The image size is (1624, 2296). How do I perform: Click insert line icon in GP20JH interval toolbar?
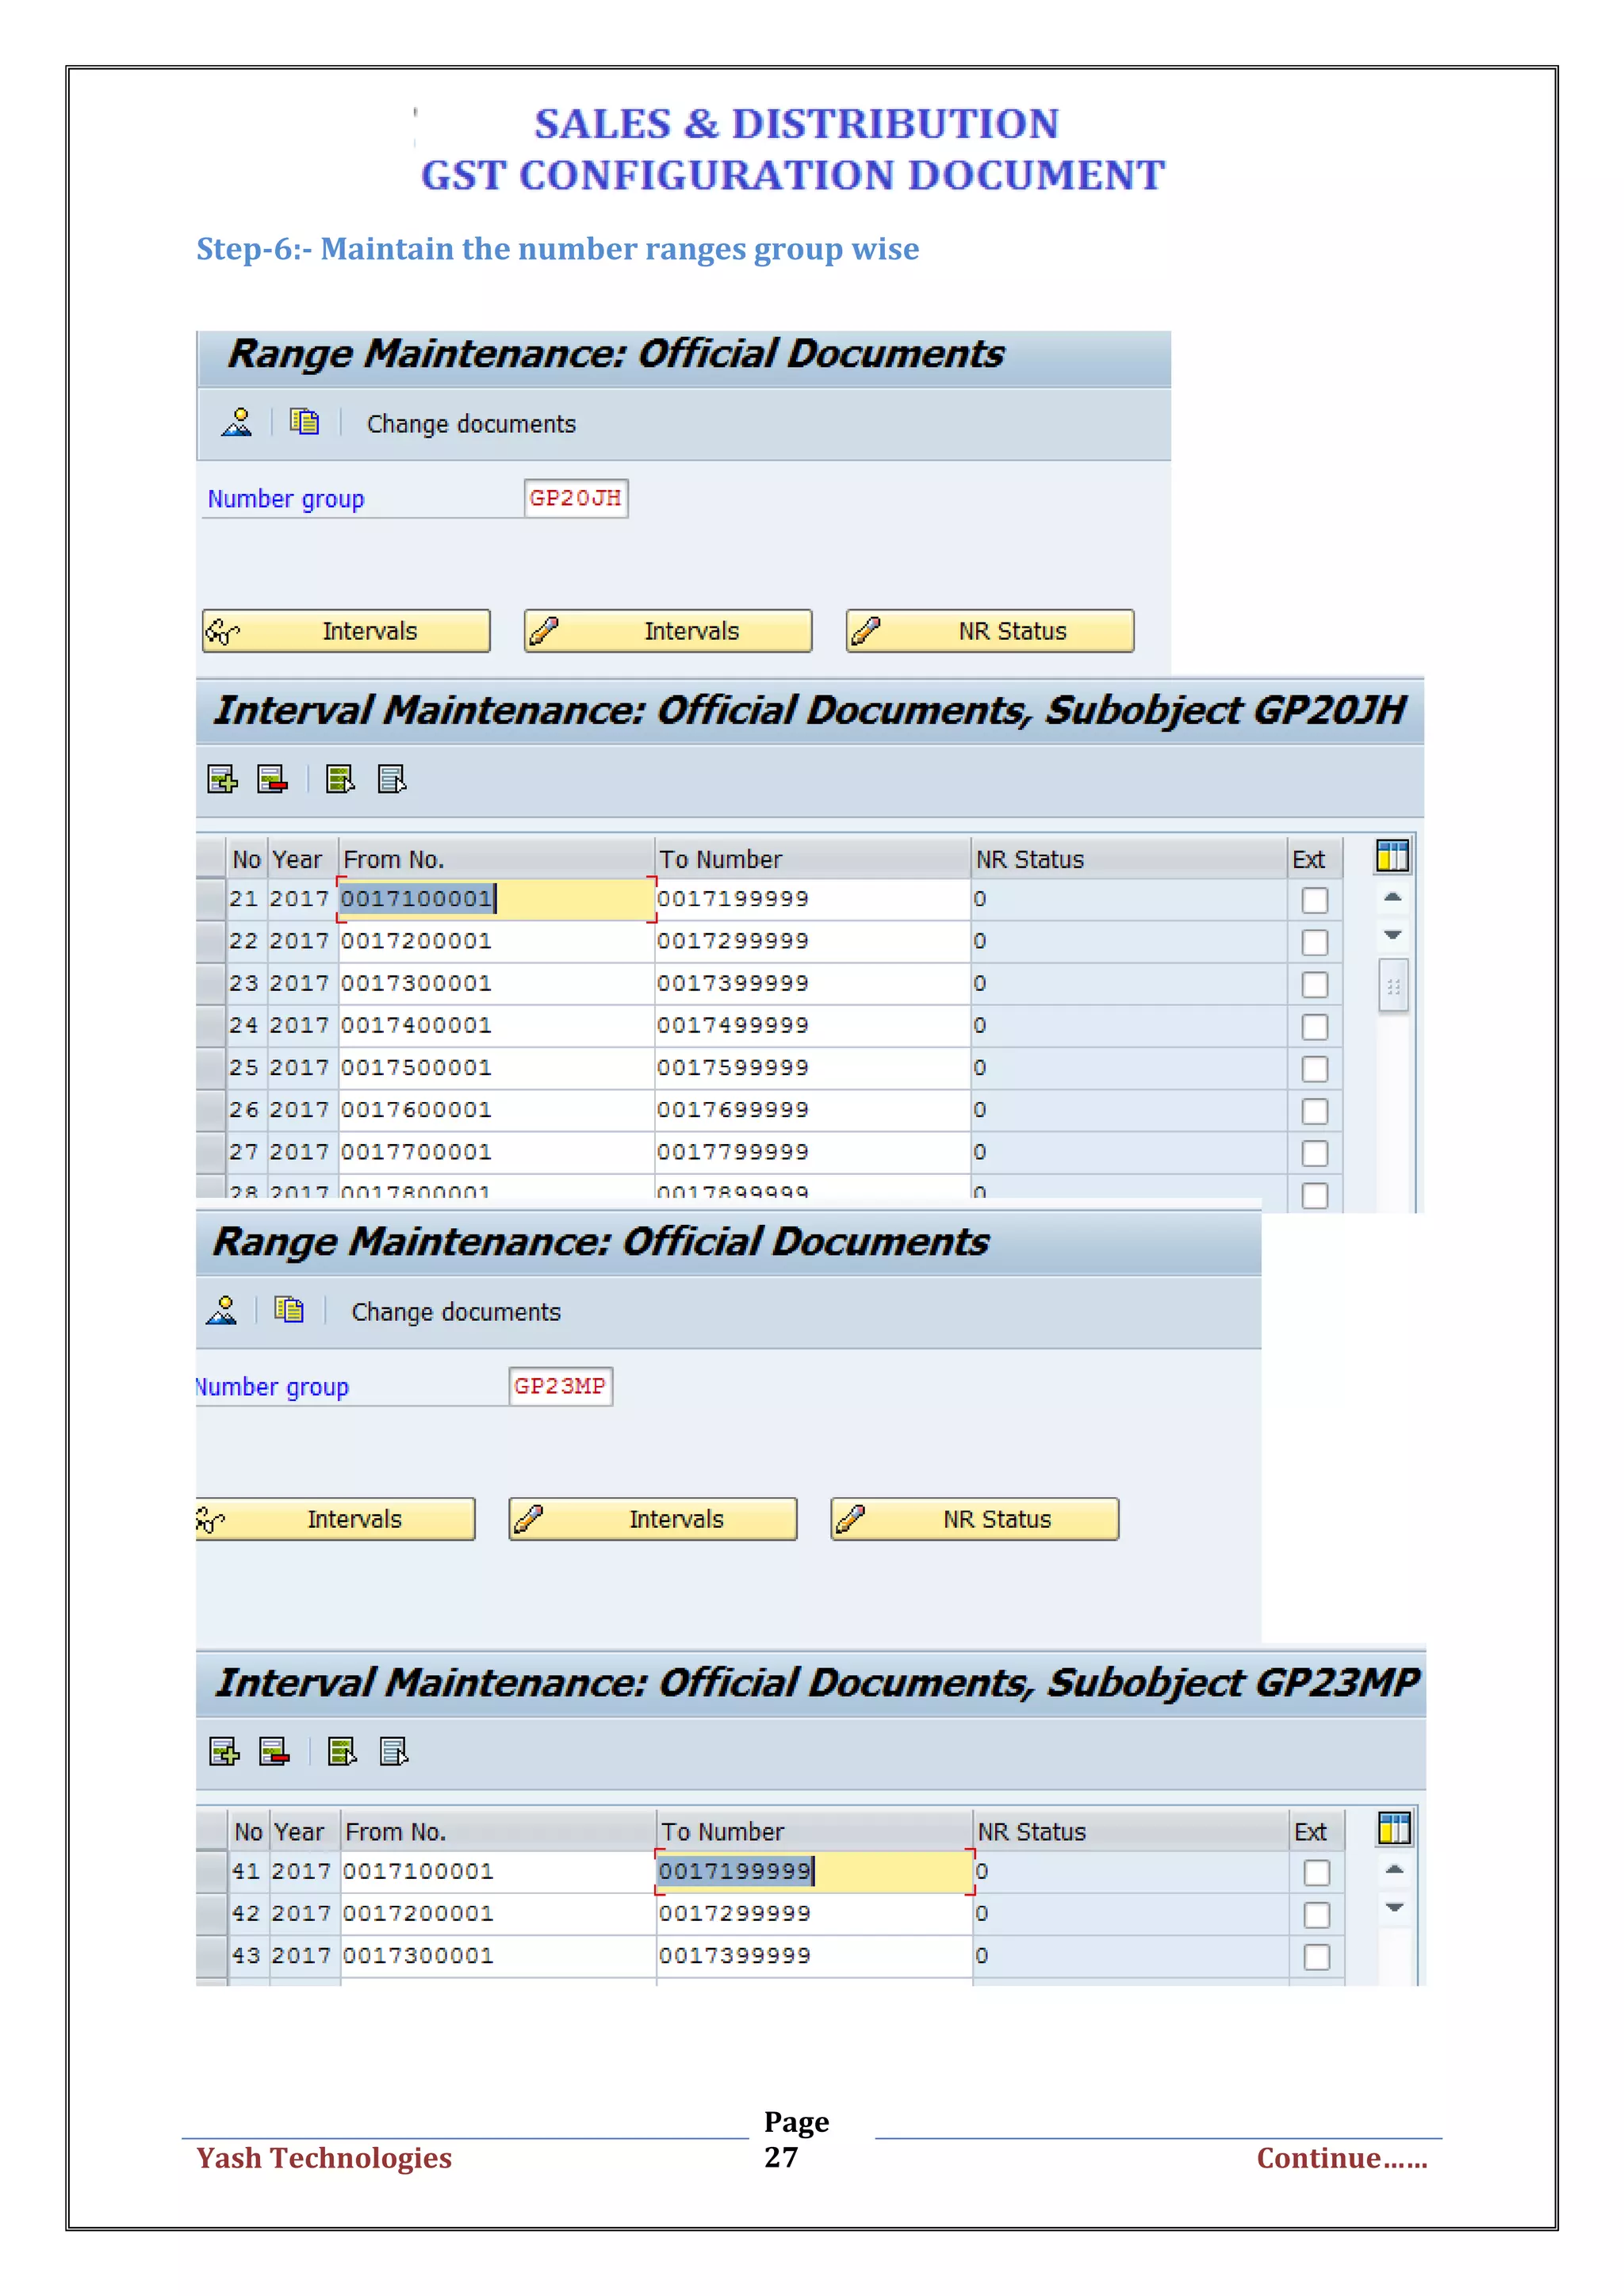point(222,779)
